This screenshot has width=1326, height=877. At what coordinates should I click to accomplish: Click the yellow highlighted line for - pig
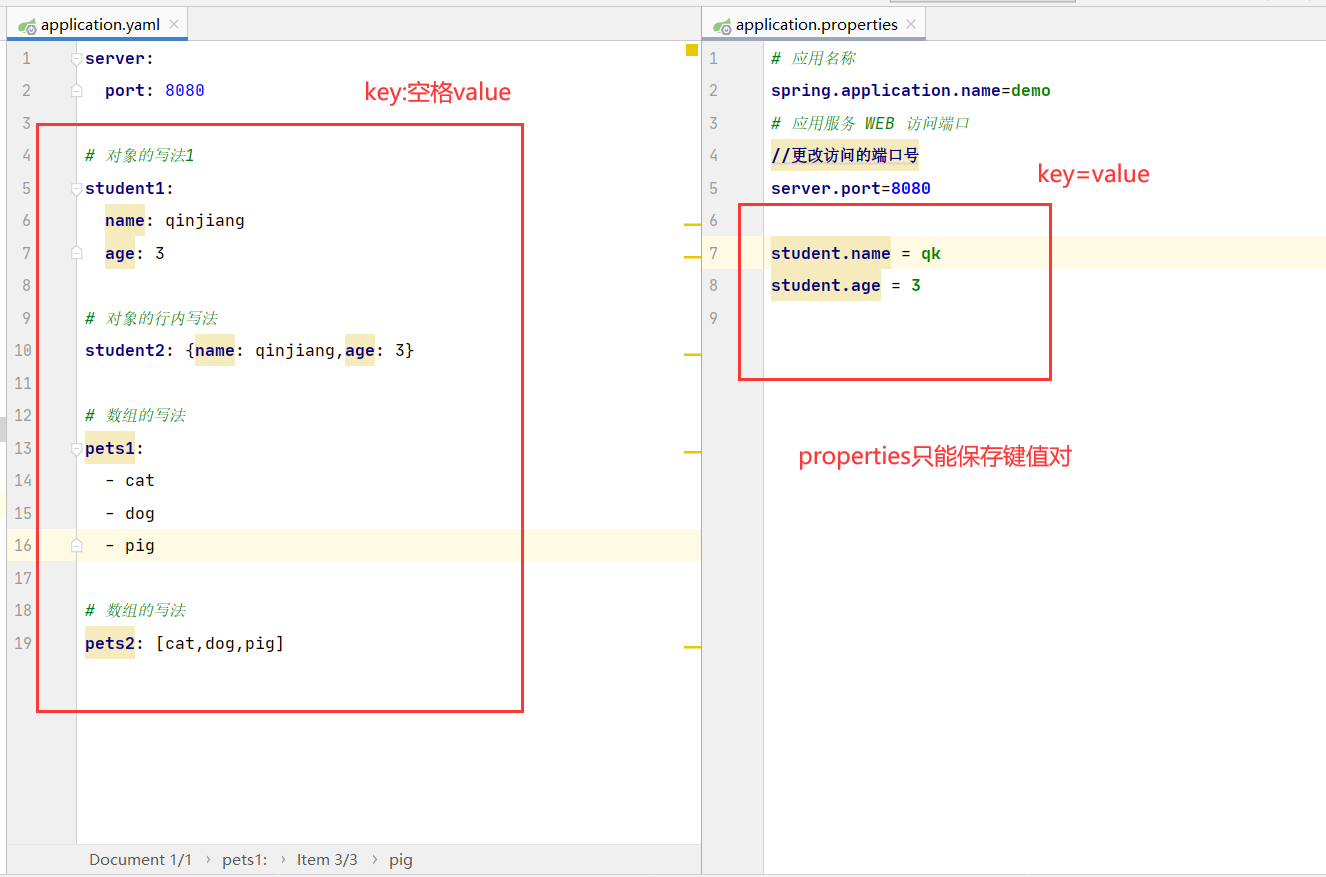[139, 545]
